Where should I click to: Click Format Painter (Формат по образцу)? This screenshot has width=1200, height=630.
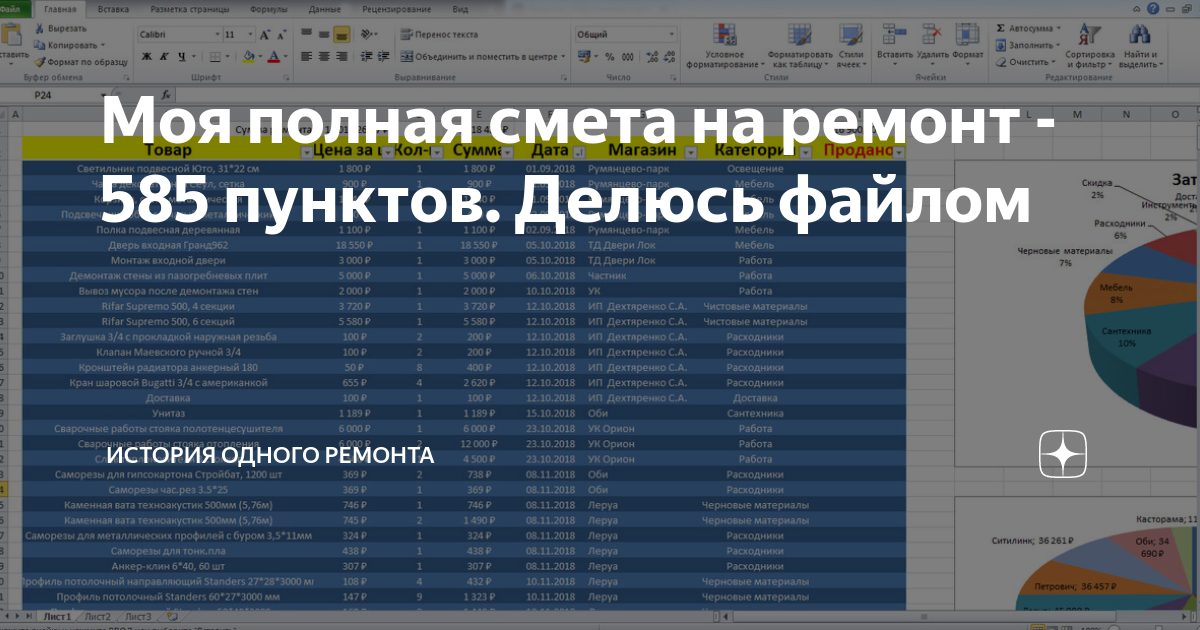39,60
